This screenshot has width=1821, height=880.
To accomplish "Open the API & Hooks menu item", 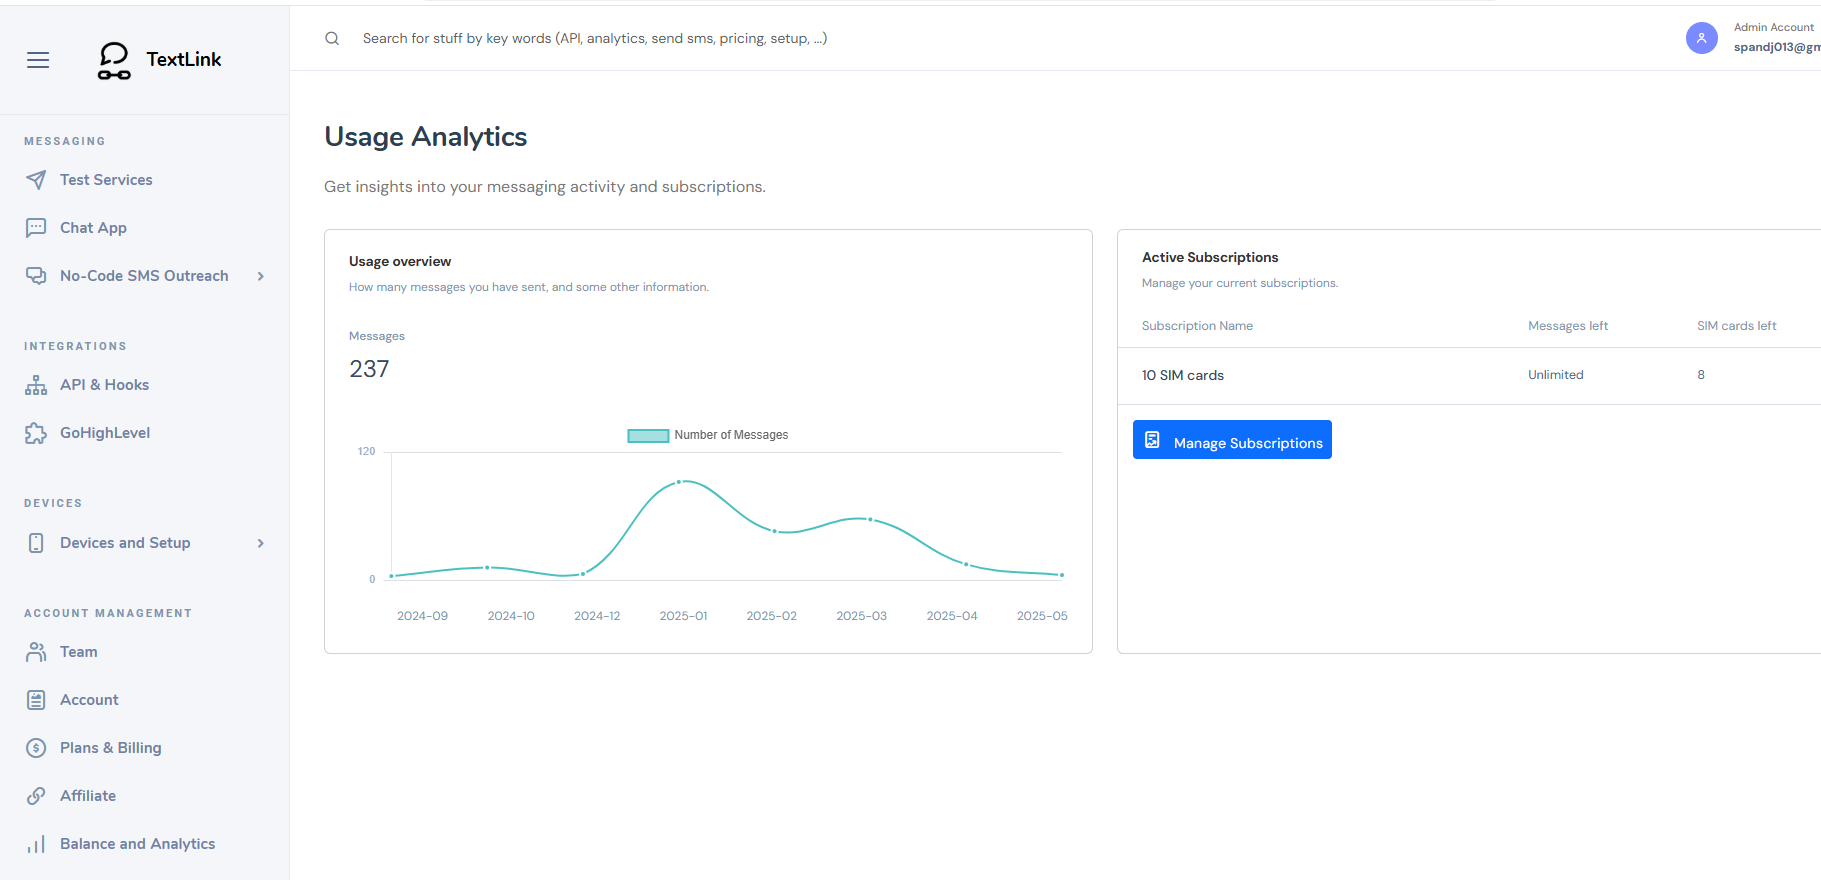I will 104,385.
